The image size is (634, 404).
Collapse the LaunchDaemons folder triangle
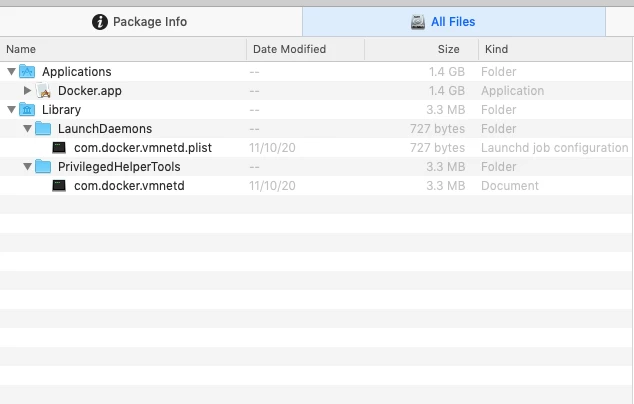(x=27, y=129)
